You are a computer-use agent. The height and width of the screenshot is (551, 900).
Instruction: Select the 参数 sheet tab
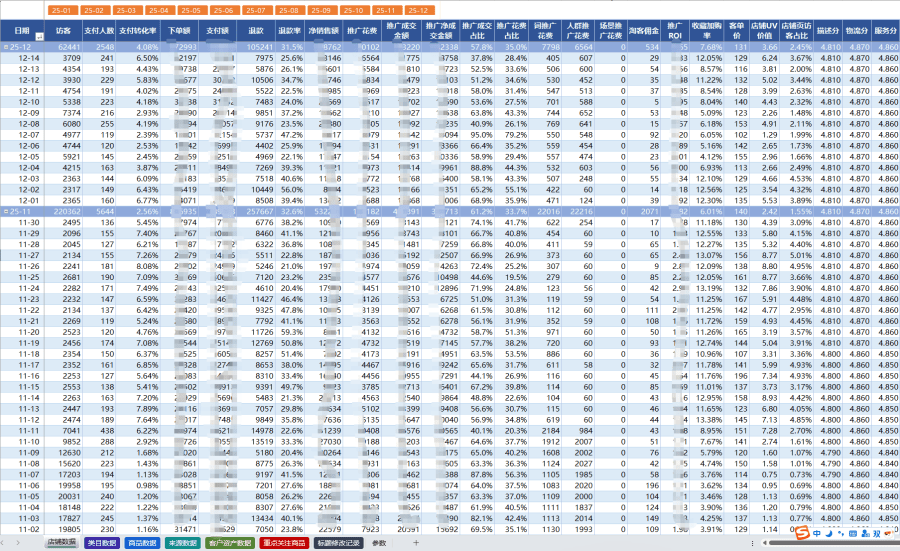(380, 543)
